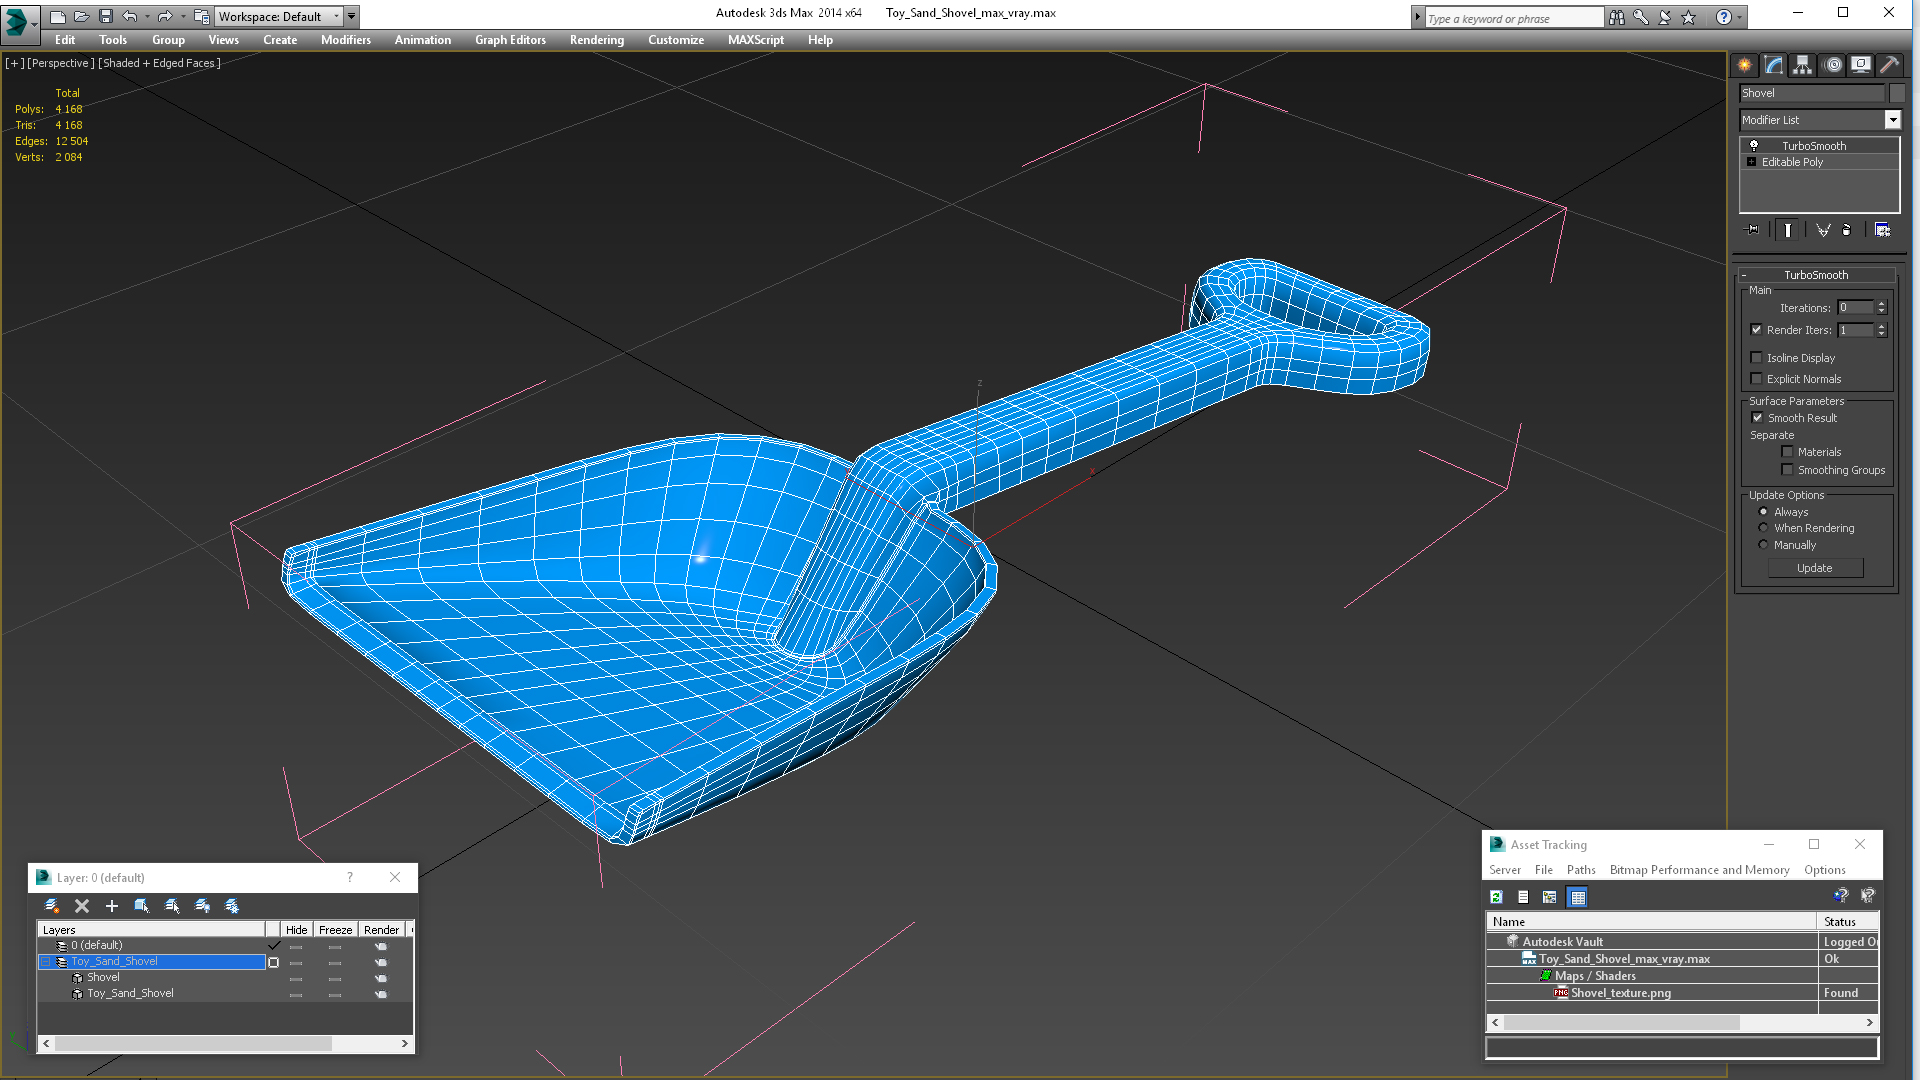Open the Modifier List dropdown
The height and width of the screenshot is (1080, 1920).
click(1892, 120)
